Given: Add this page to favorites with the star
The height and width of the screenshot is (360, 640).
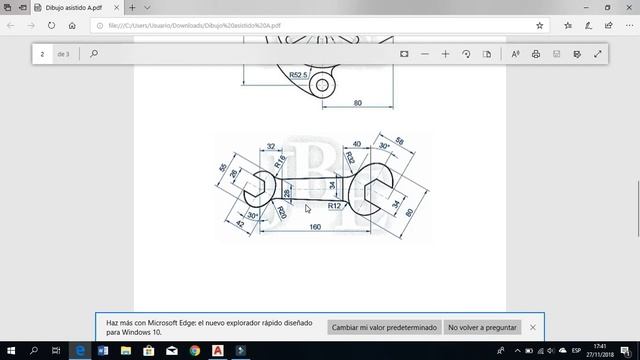Looking at the screenshot, I should click(x=540, y=25).
